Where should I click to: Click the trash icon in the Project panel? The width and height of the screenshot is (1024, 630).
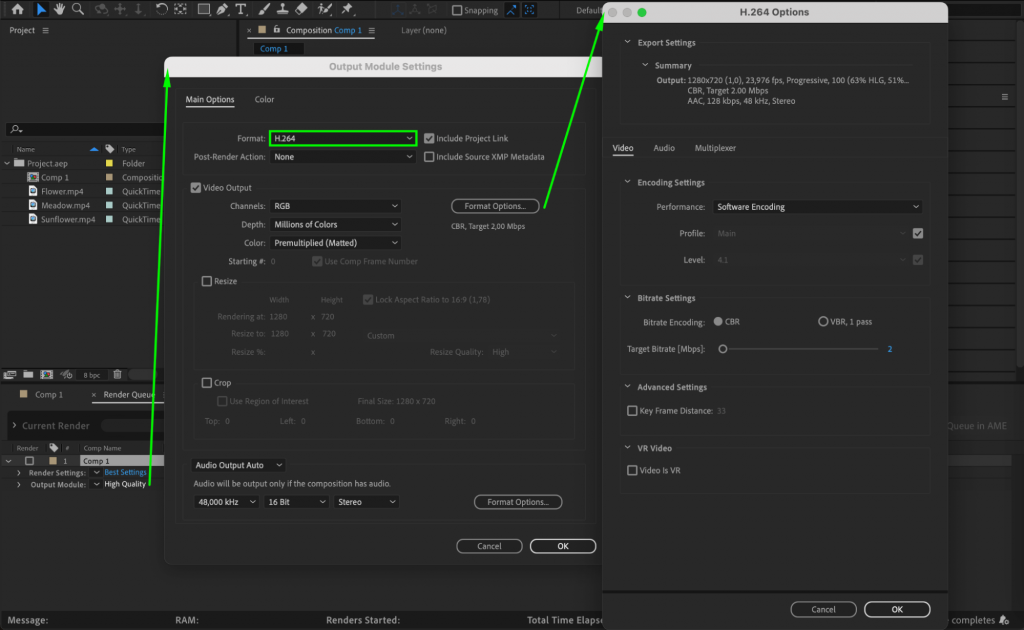[x=118, y=374]
